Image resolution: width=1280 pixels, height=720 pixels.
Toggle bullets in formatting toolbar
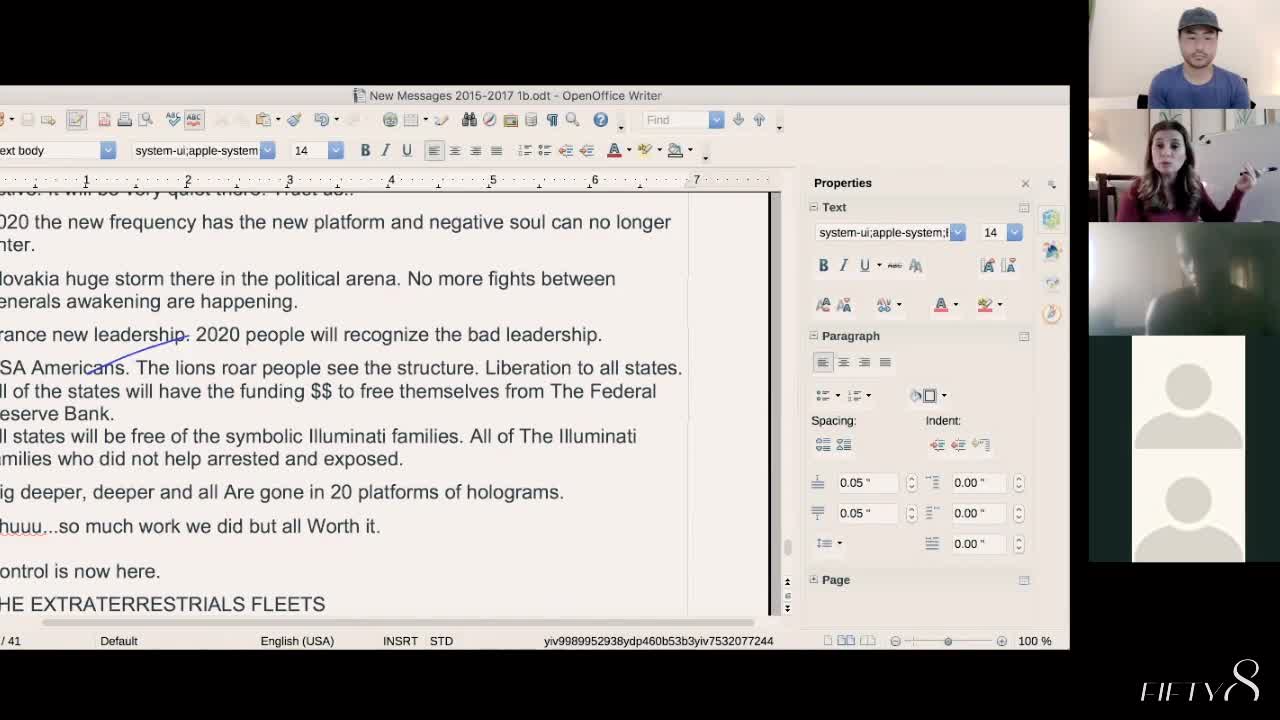(544, 150)
